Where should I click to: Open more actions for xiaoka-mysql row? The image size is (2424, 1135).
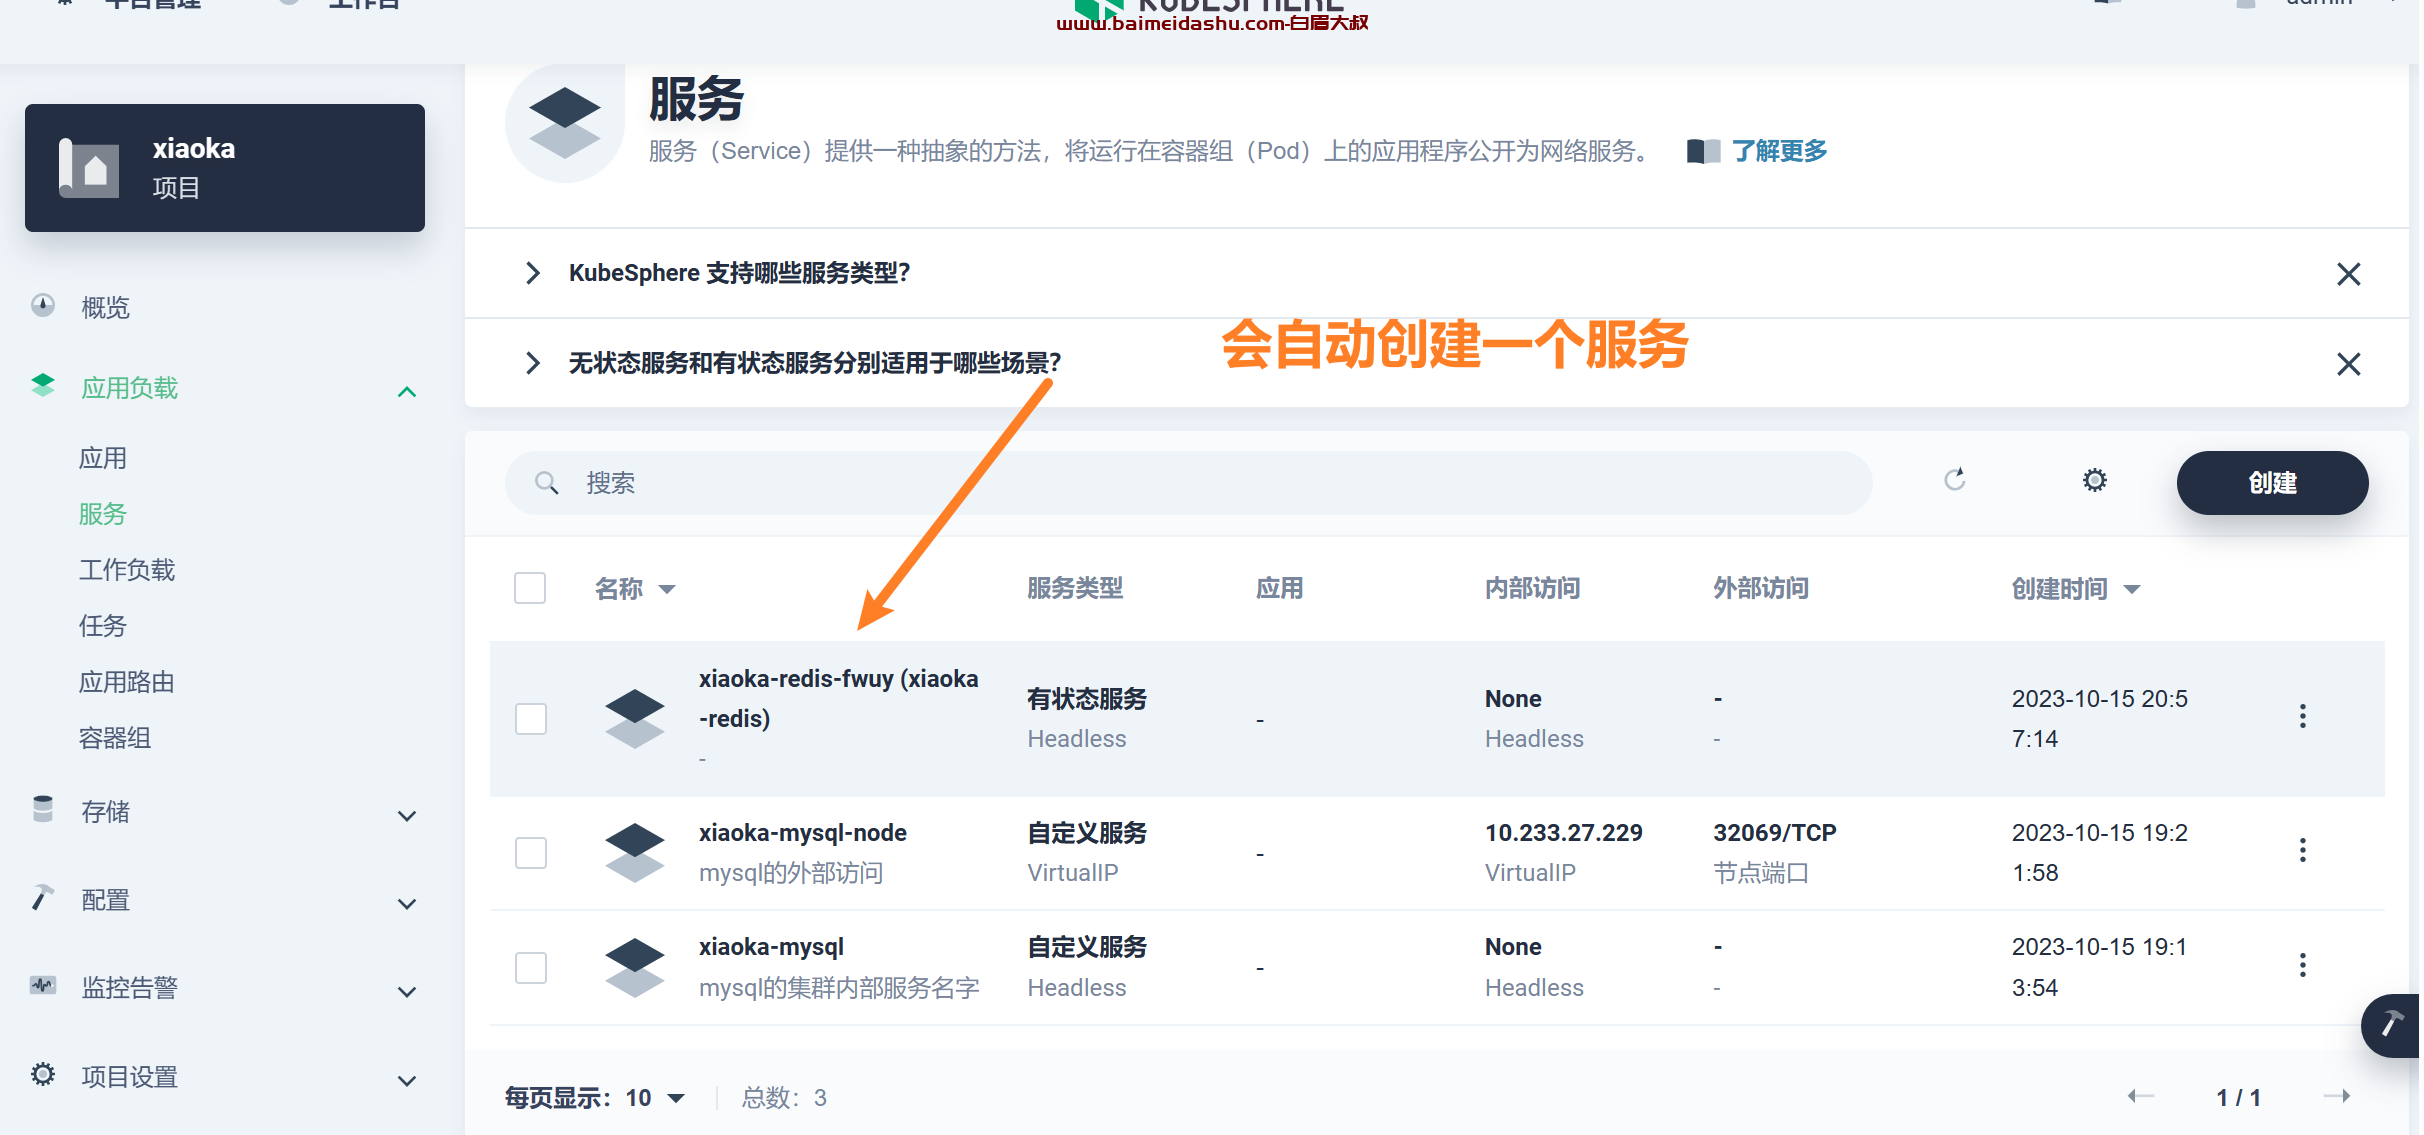[2302, 965]
